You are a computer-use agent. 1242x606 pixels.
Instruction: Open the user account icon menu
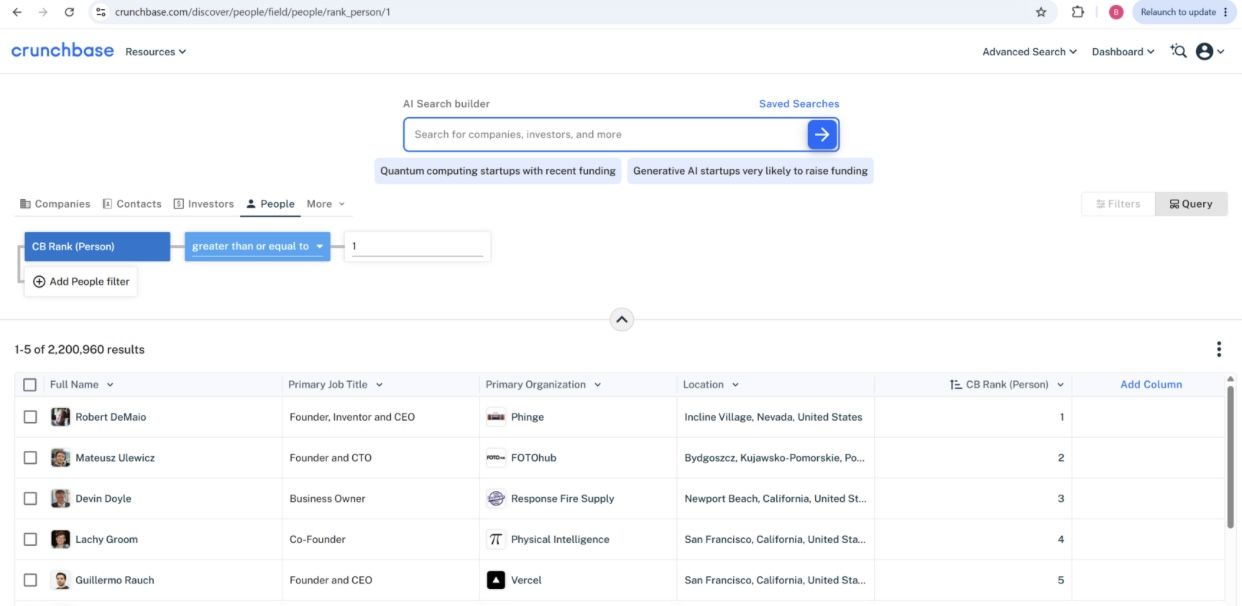click(1210, 51)
